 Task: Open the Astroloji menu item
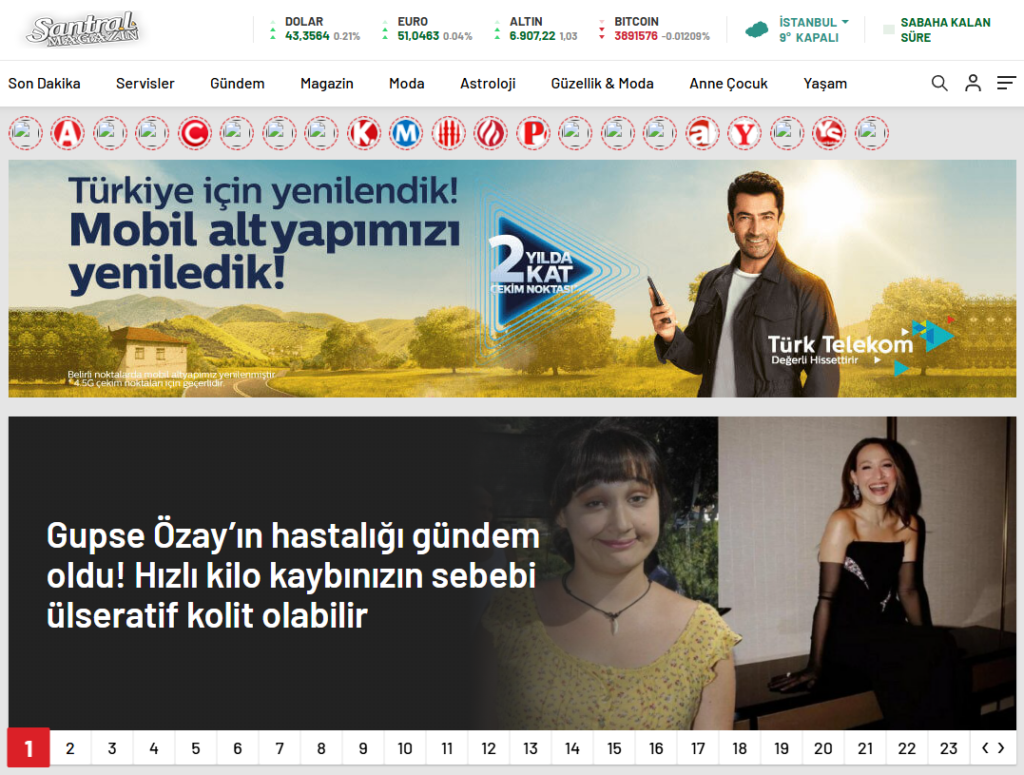487,83
